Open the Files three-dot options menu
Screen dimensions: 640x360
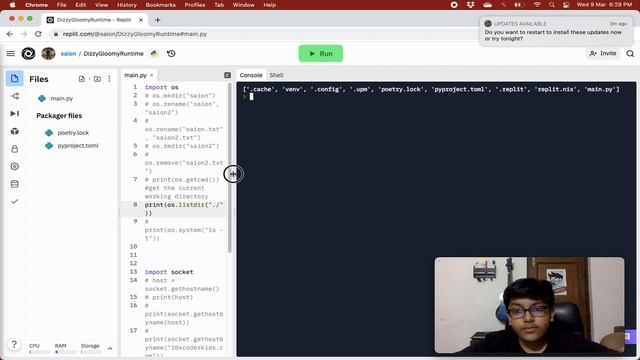109,79
